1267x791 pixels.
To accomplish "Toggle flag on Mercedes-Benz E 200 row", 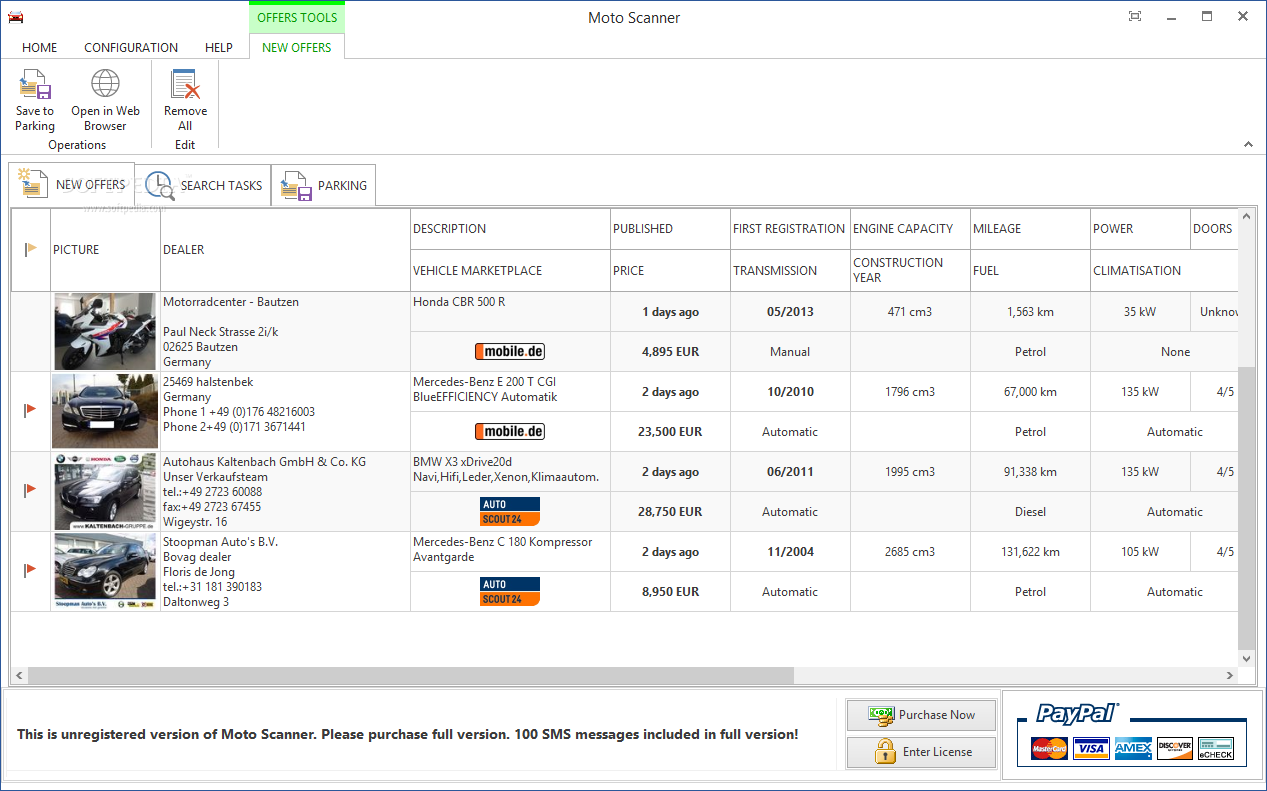I will (31, 409).
